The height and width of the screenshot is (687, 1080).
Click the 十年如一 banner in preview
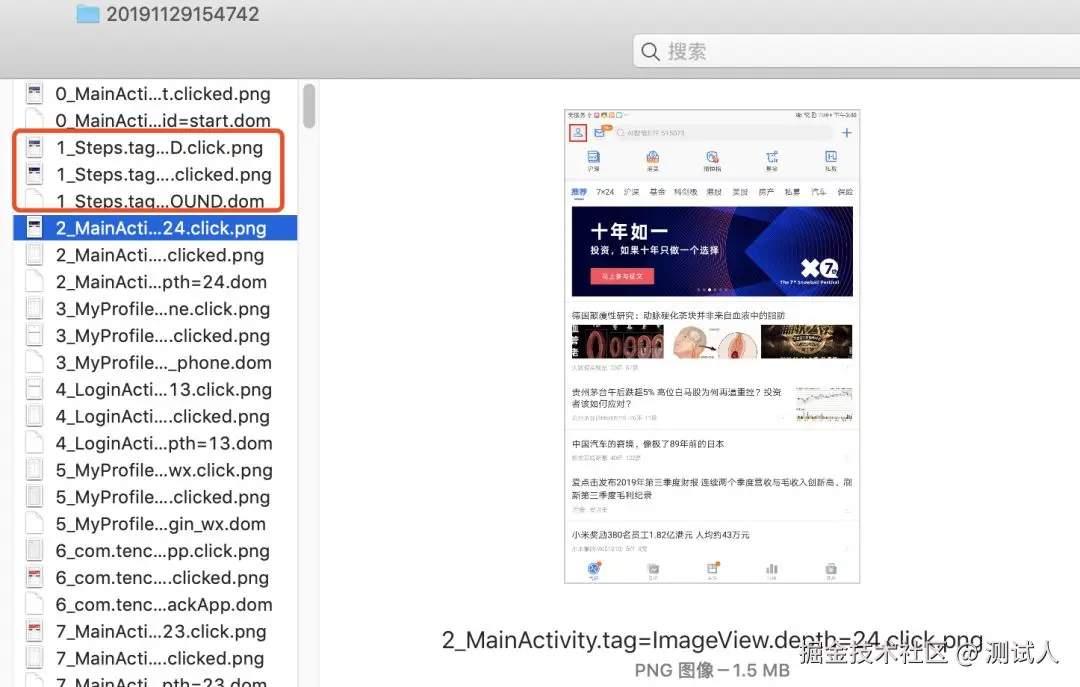[x=712, y=252]
